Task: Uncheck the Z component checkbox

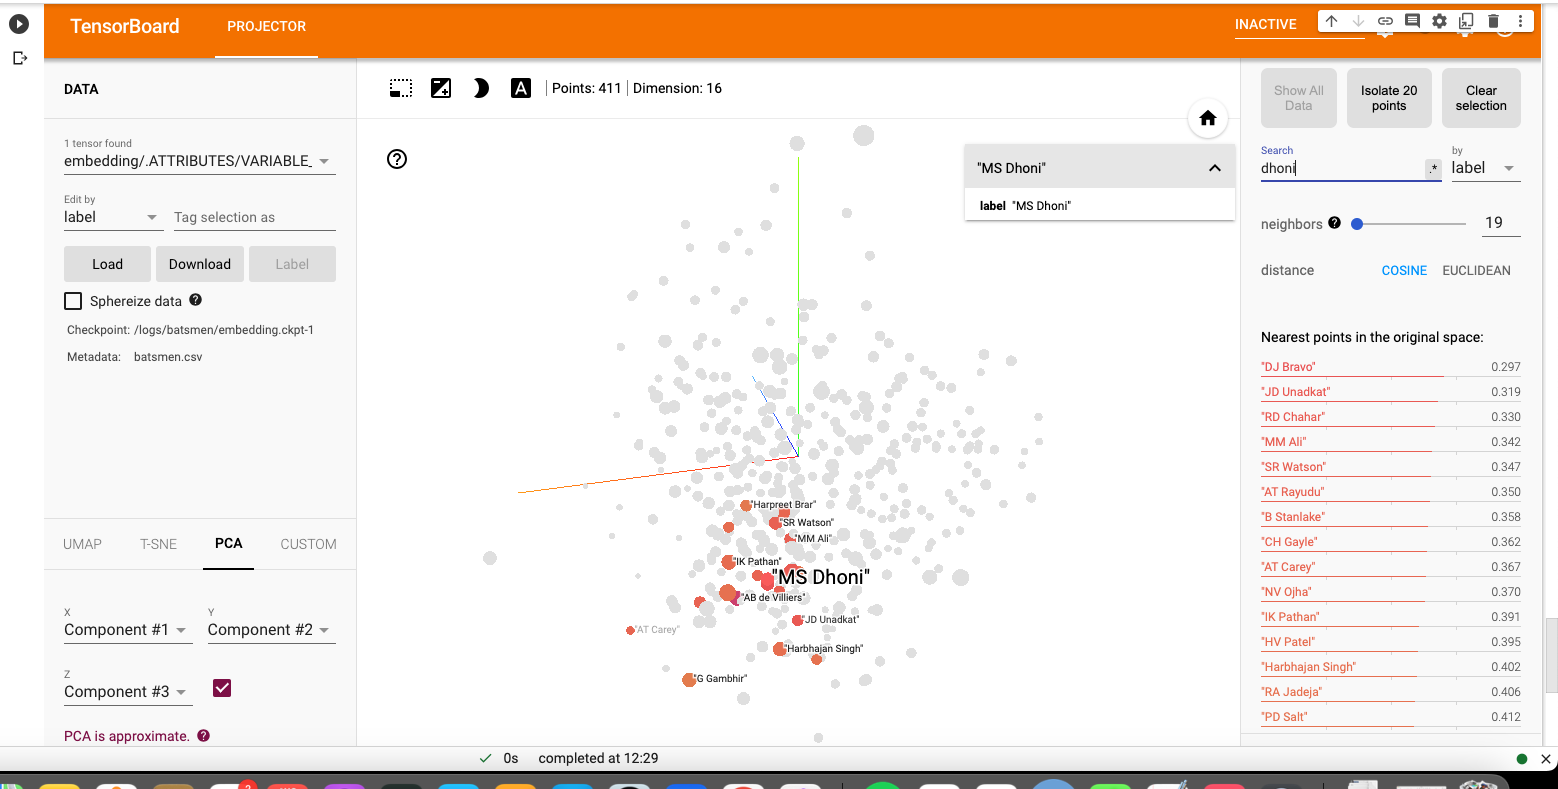Action: [x=222, y=688]
